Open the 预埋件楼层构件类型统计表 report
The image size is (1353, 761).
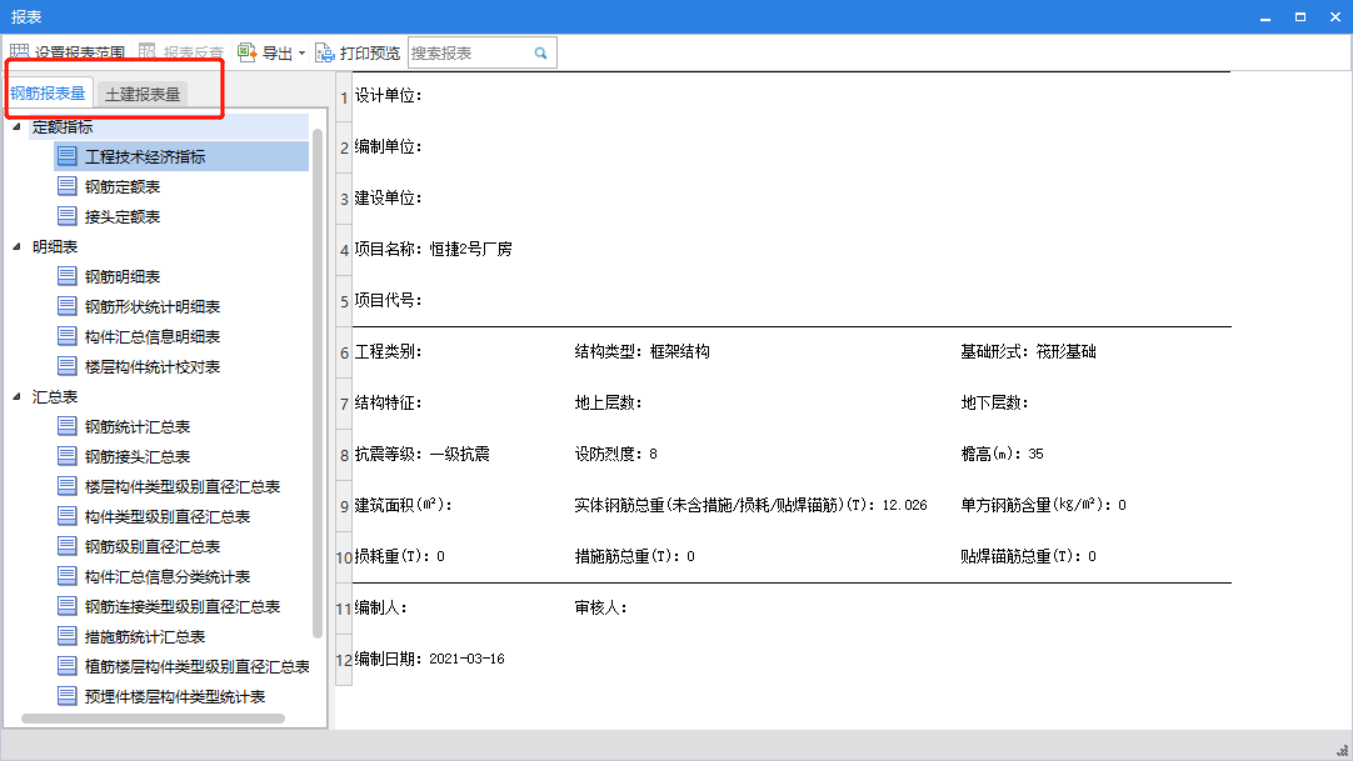[x=175, y=697]
